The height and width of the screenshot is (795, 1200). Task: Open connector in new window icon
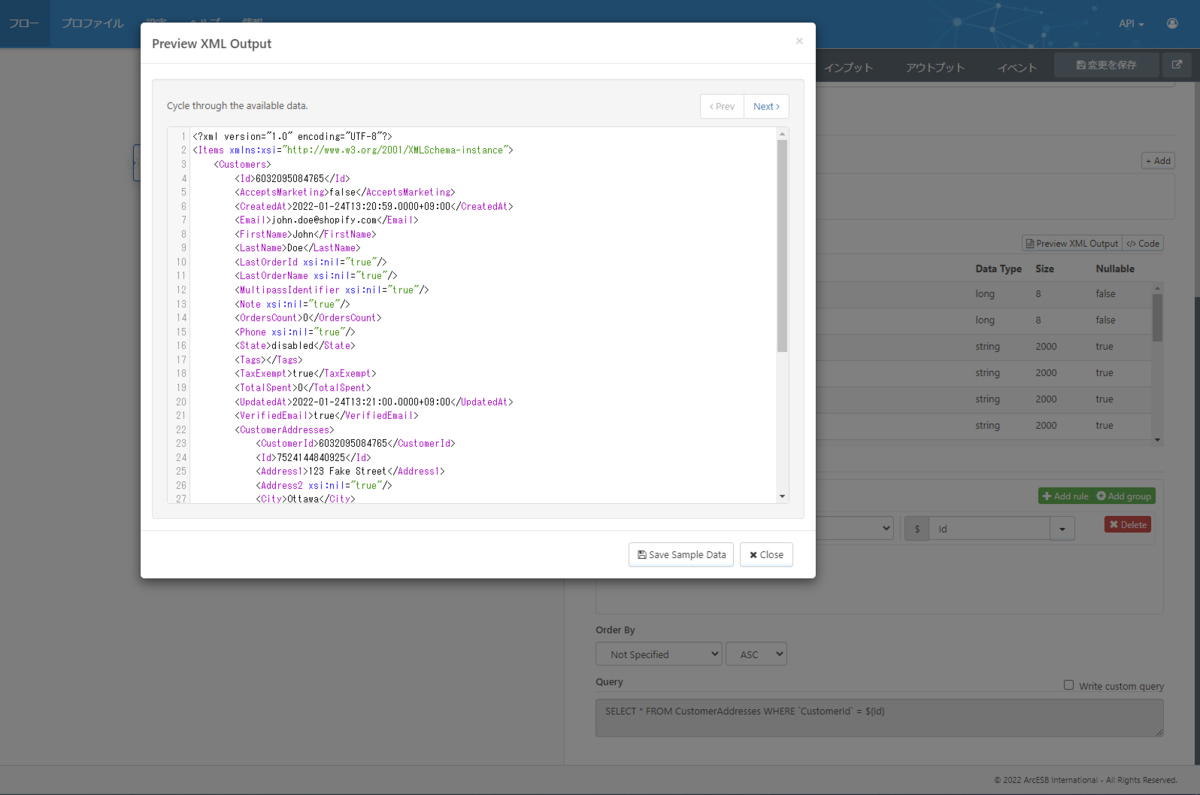tap(1177, 65)
